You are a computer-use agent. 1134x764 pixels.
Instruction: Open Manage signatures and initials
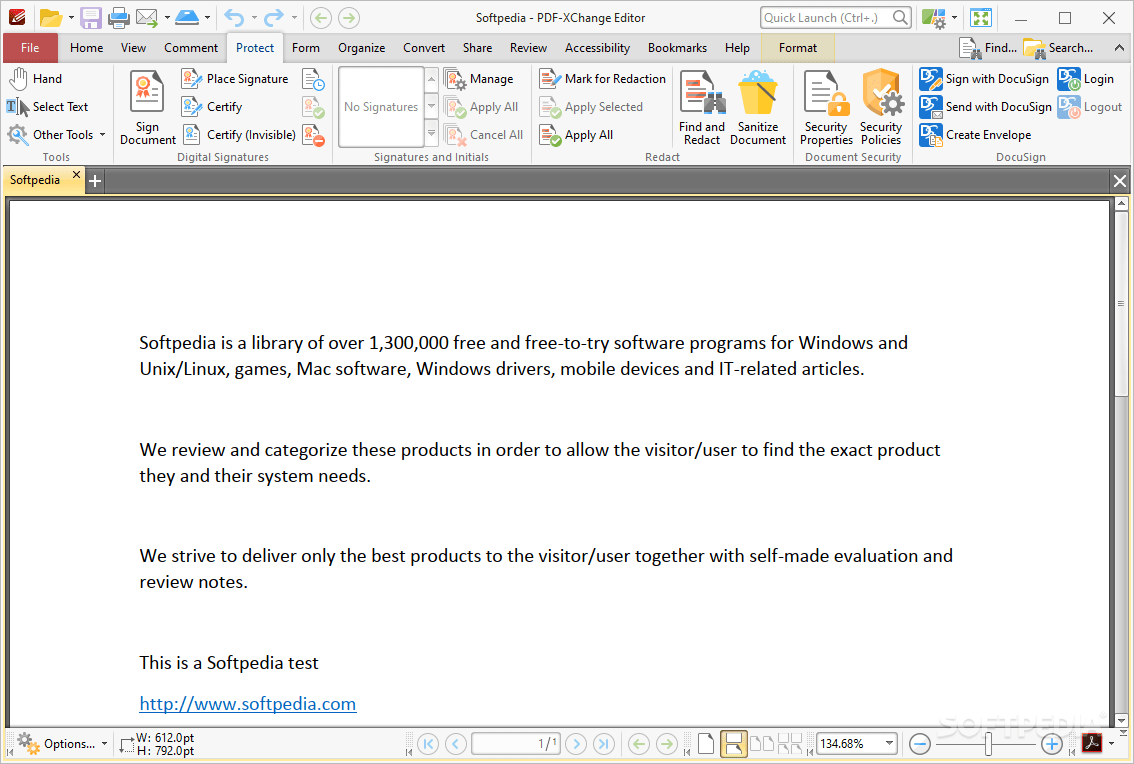tap(479, 79)
